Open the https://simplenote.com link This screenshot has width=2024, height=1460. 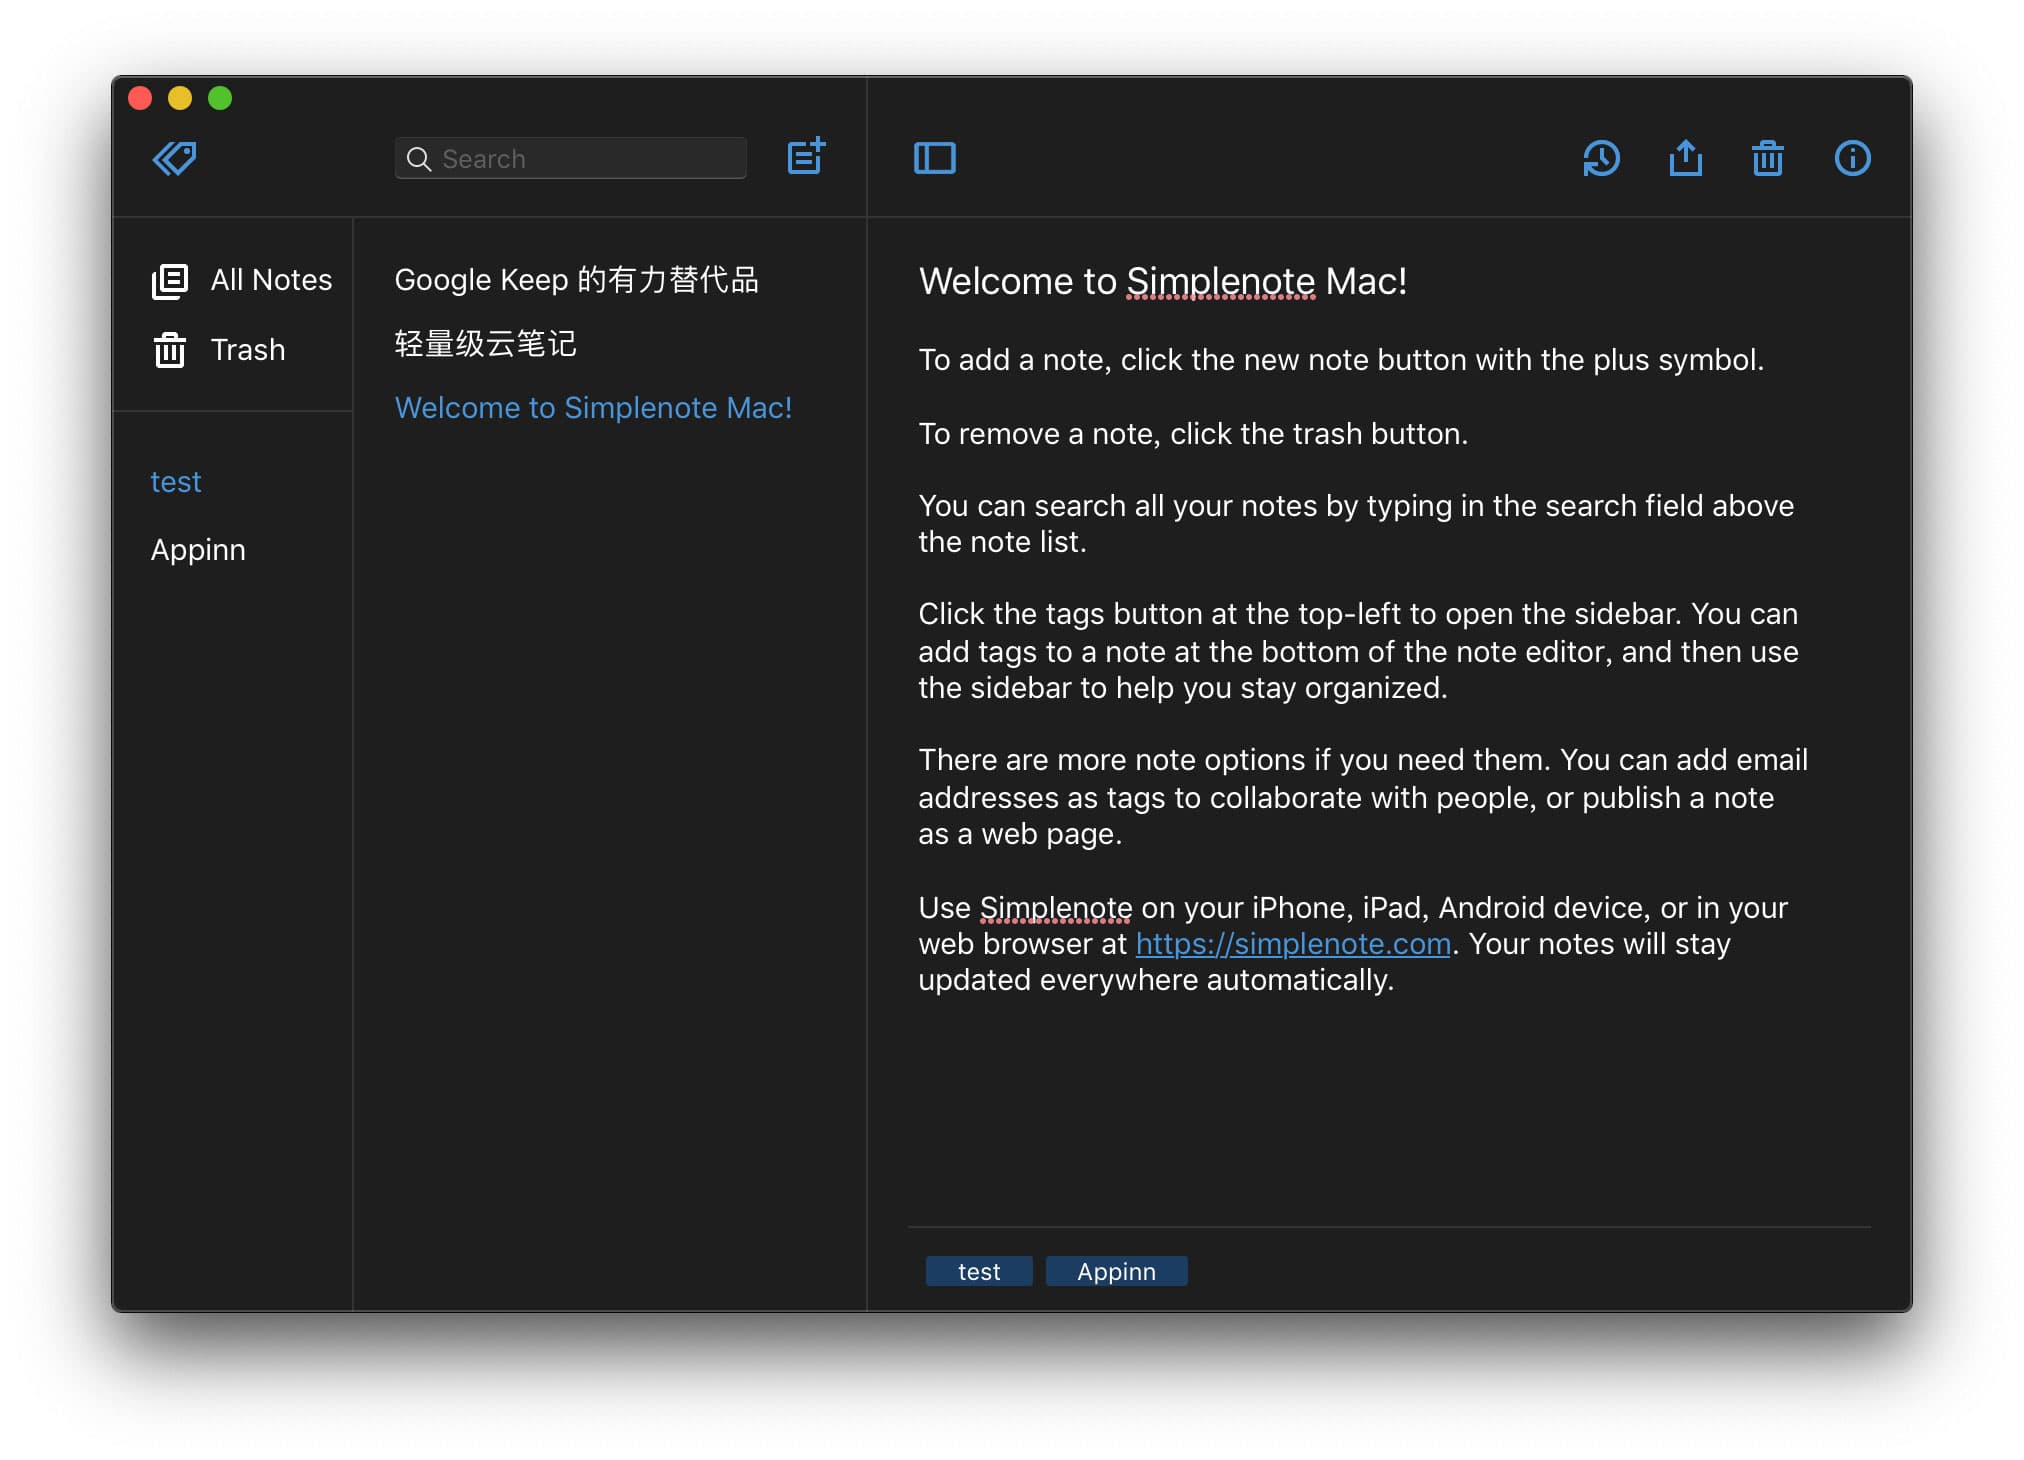(x=1293, y=944)
